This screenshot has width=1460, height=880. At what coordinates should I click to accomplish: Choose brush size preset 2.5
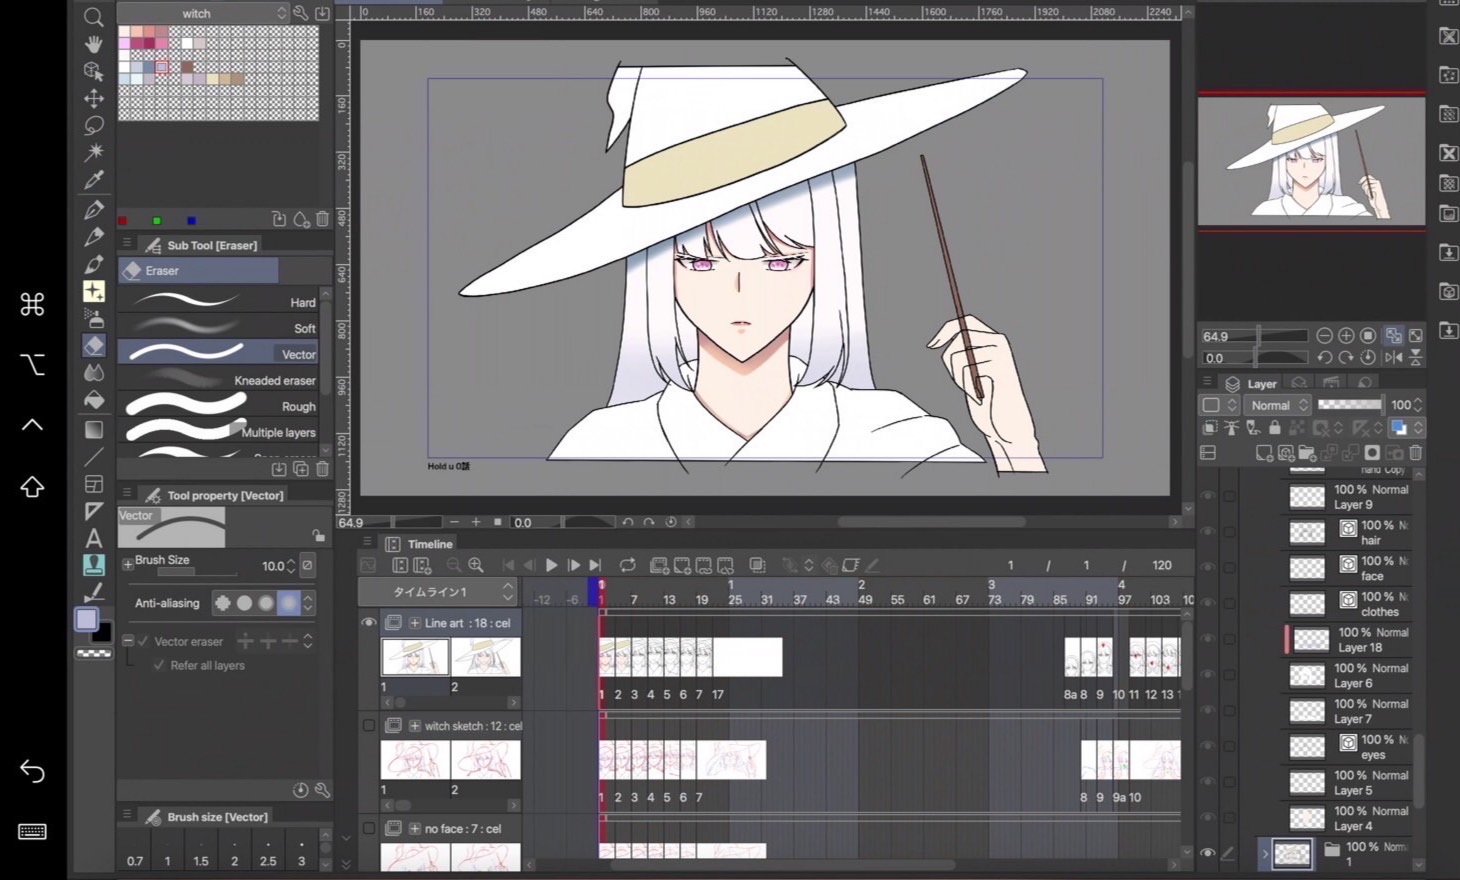pos(268,860)
